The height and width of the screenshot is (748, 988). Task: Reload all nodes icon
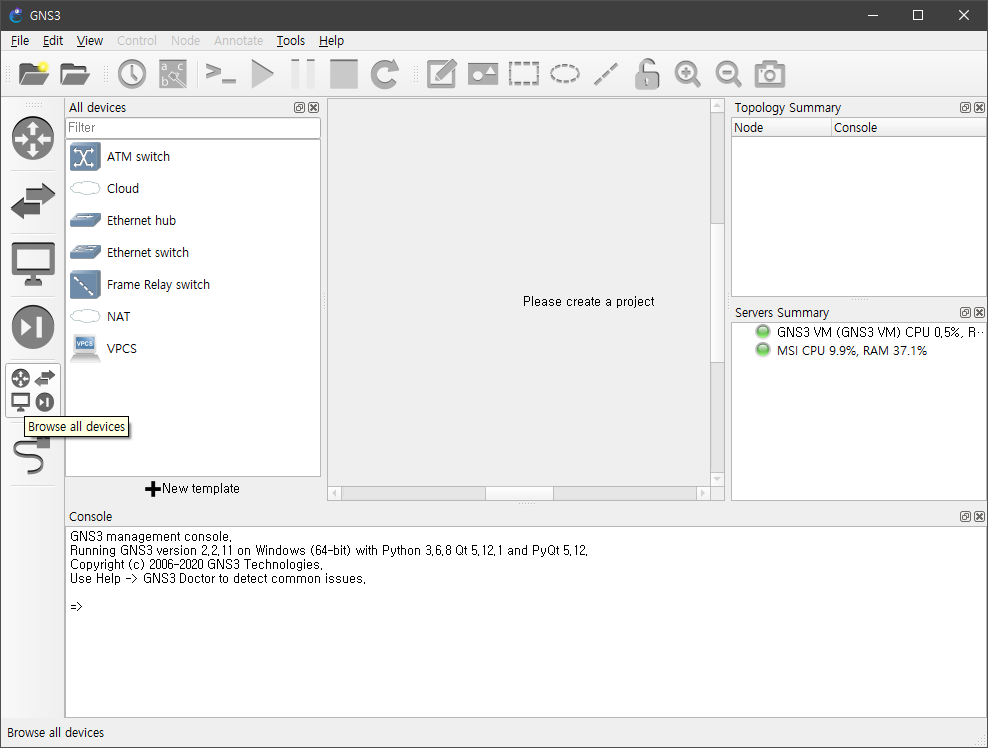click(384, 74)
